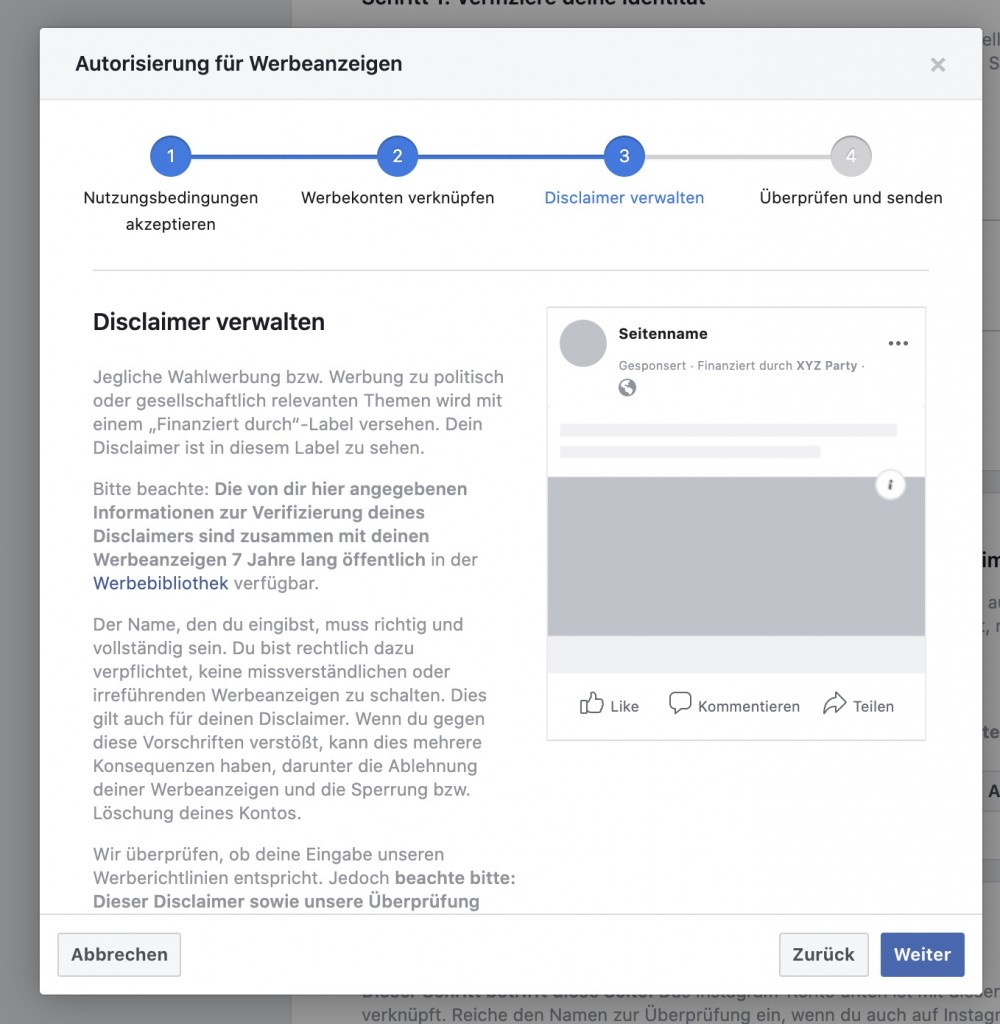Click the XYZ Party disclaimer text
The image size is (1000, 1024).
tap(826, 365)
